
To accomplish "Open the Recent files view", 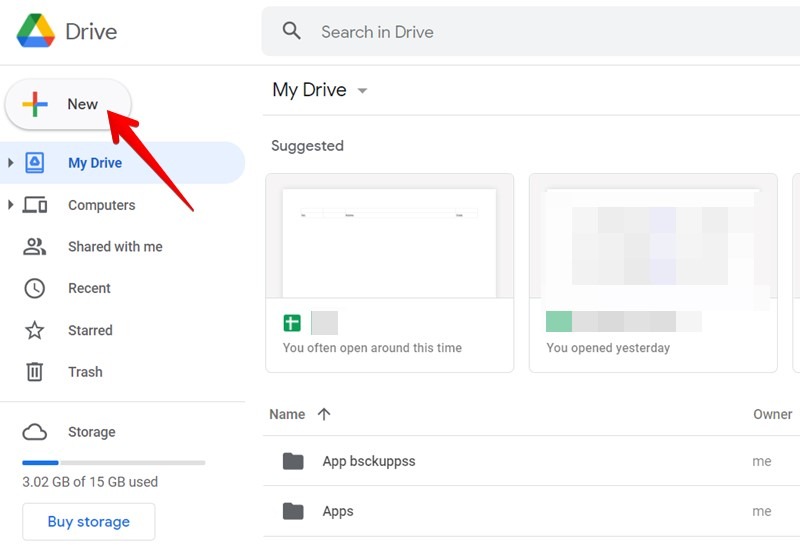I will click(89, 288).
